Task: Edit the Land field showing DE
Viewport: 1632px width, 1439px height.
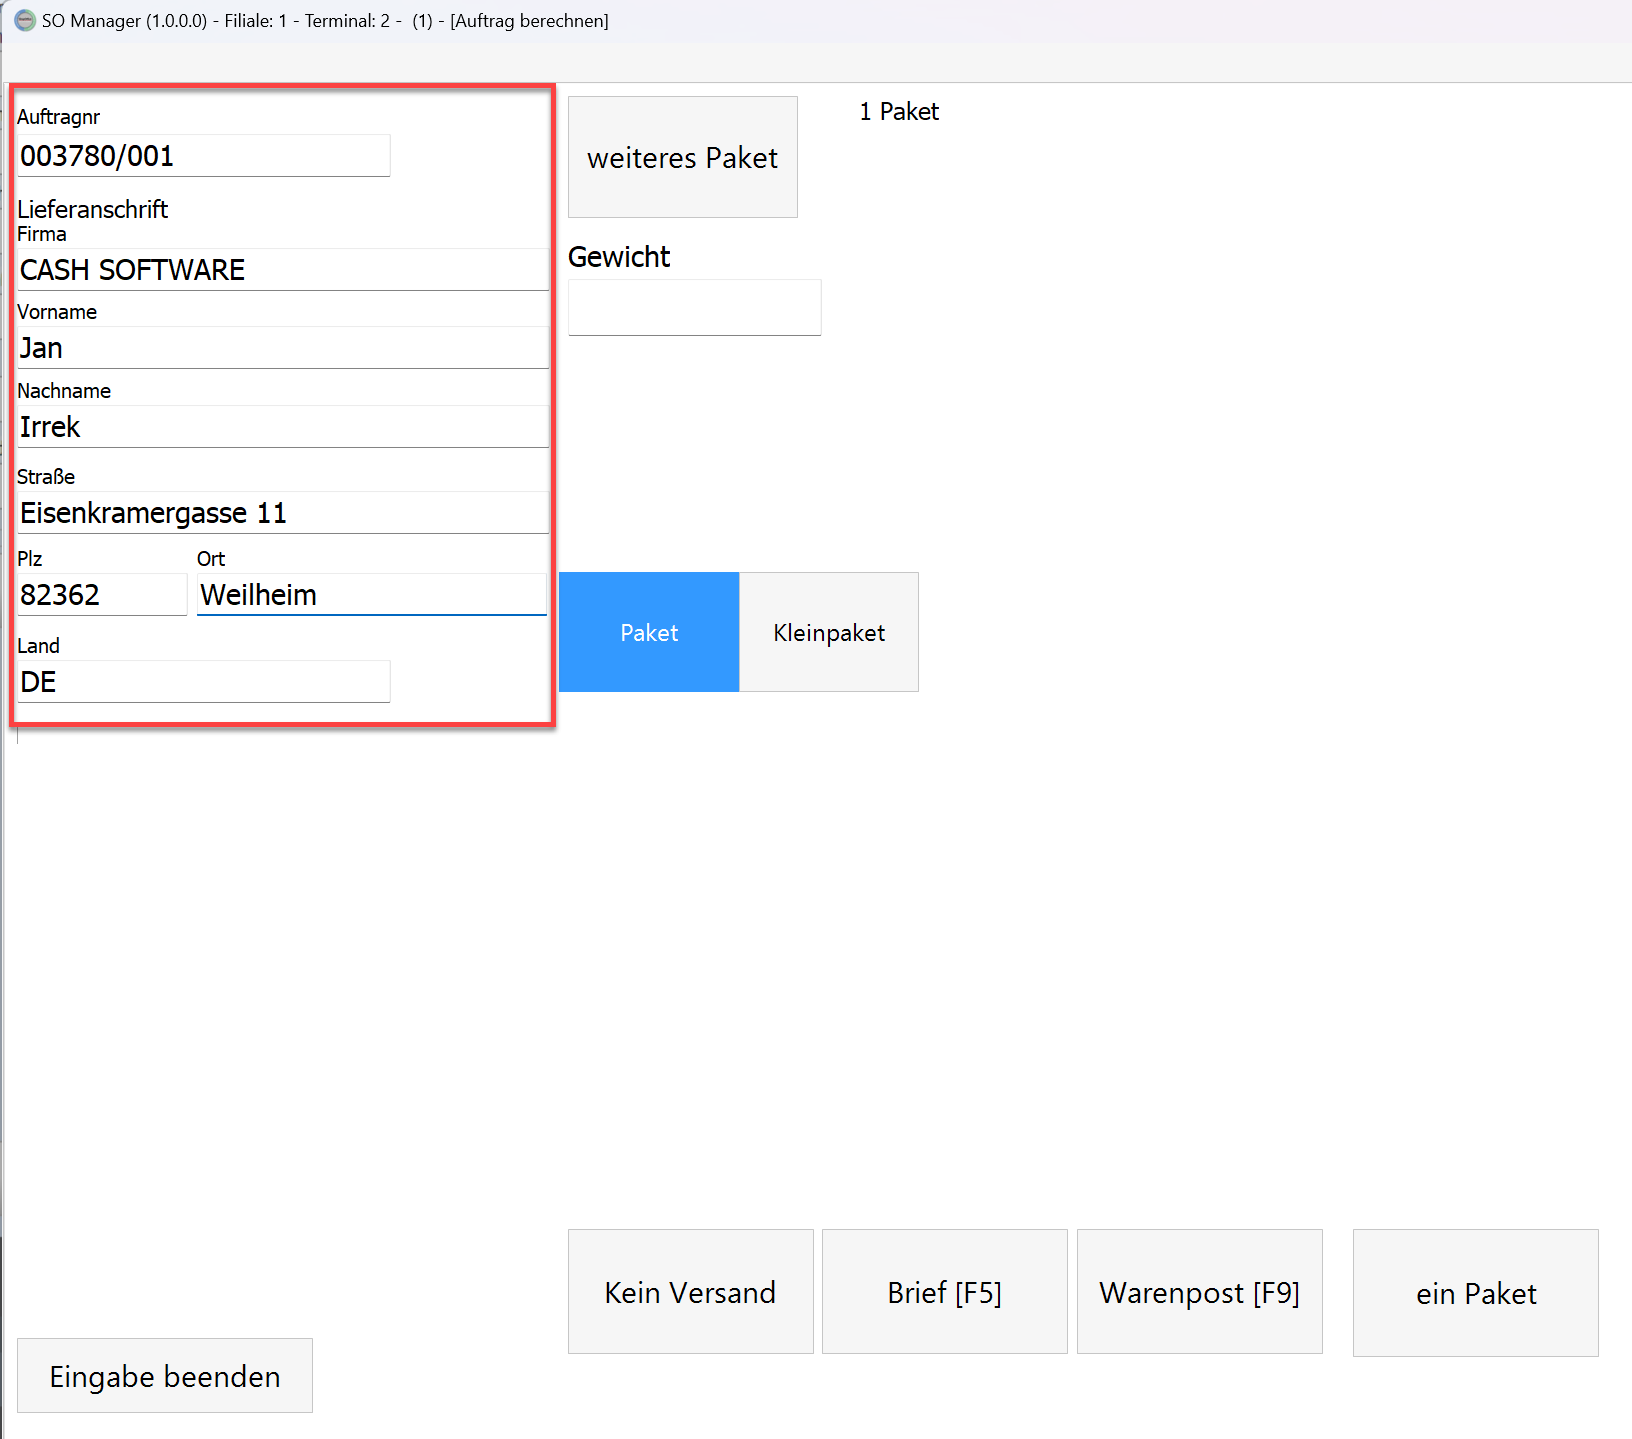Action: 203,682
